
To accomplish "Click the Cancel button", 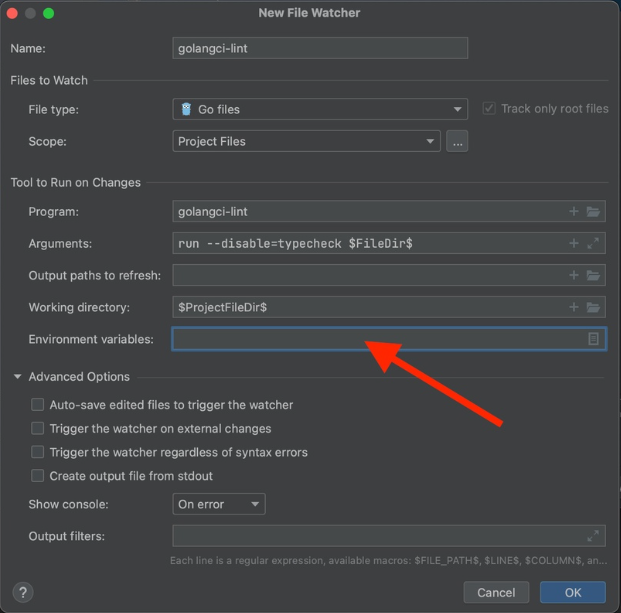I will (496, 592).
